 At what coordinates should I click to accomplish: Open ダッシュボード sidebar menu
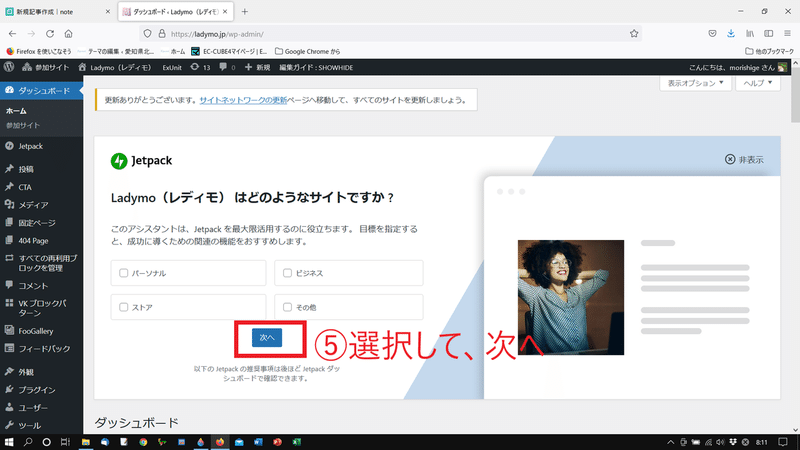point(41,90)
